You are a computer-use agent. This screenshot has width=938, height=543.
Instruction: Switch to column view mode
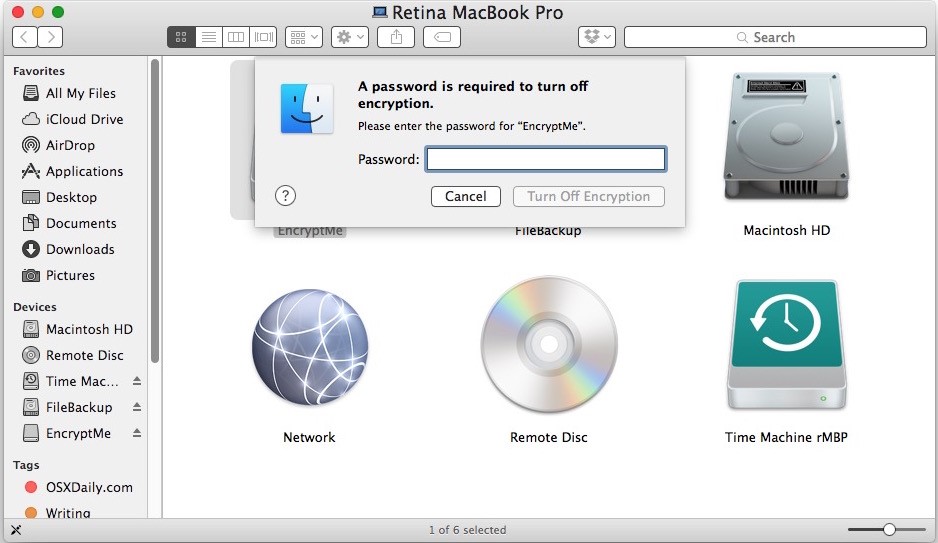coord(236,37)
